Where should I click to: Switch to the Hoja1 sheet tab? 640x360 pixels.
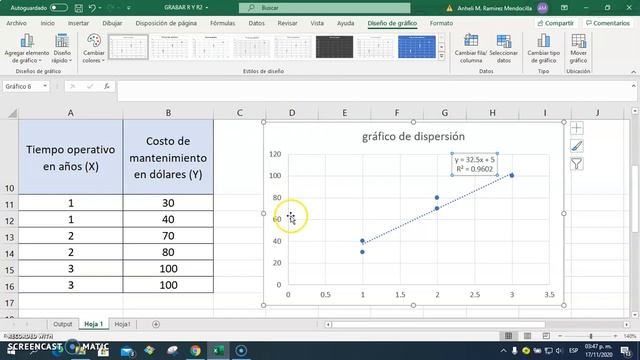122,324
